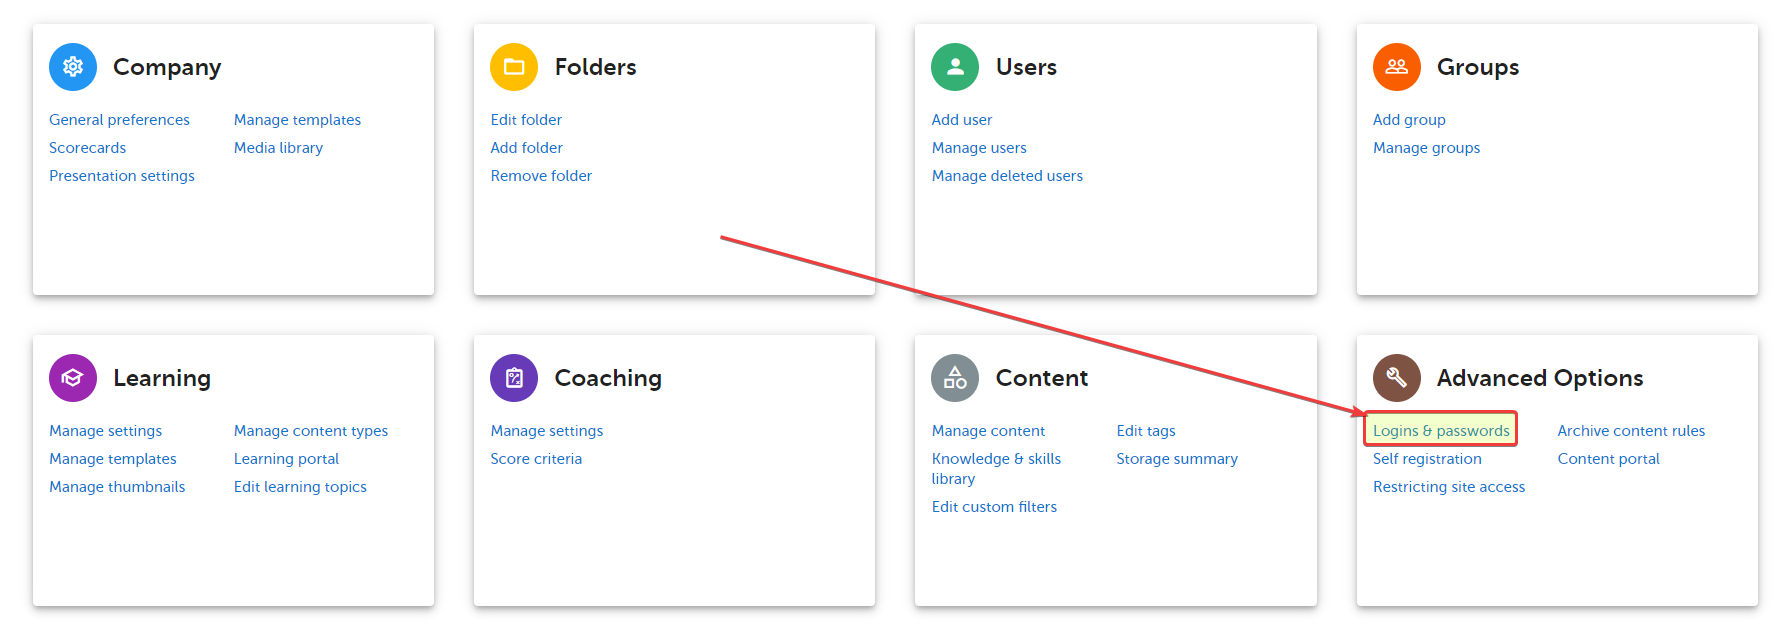1789x634 pixels.
Task: Open Manage content types
Action: pos(311,431)
